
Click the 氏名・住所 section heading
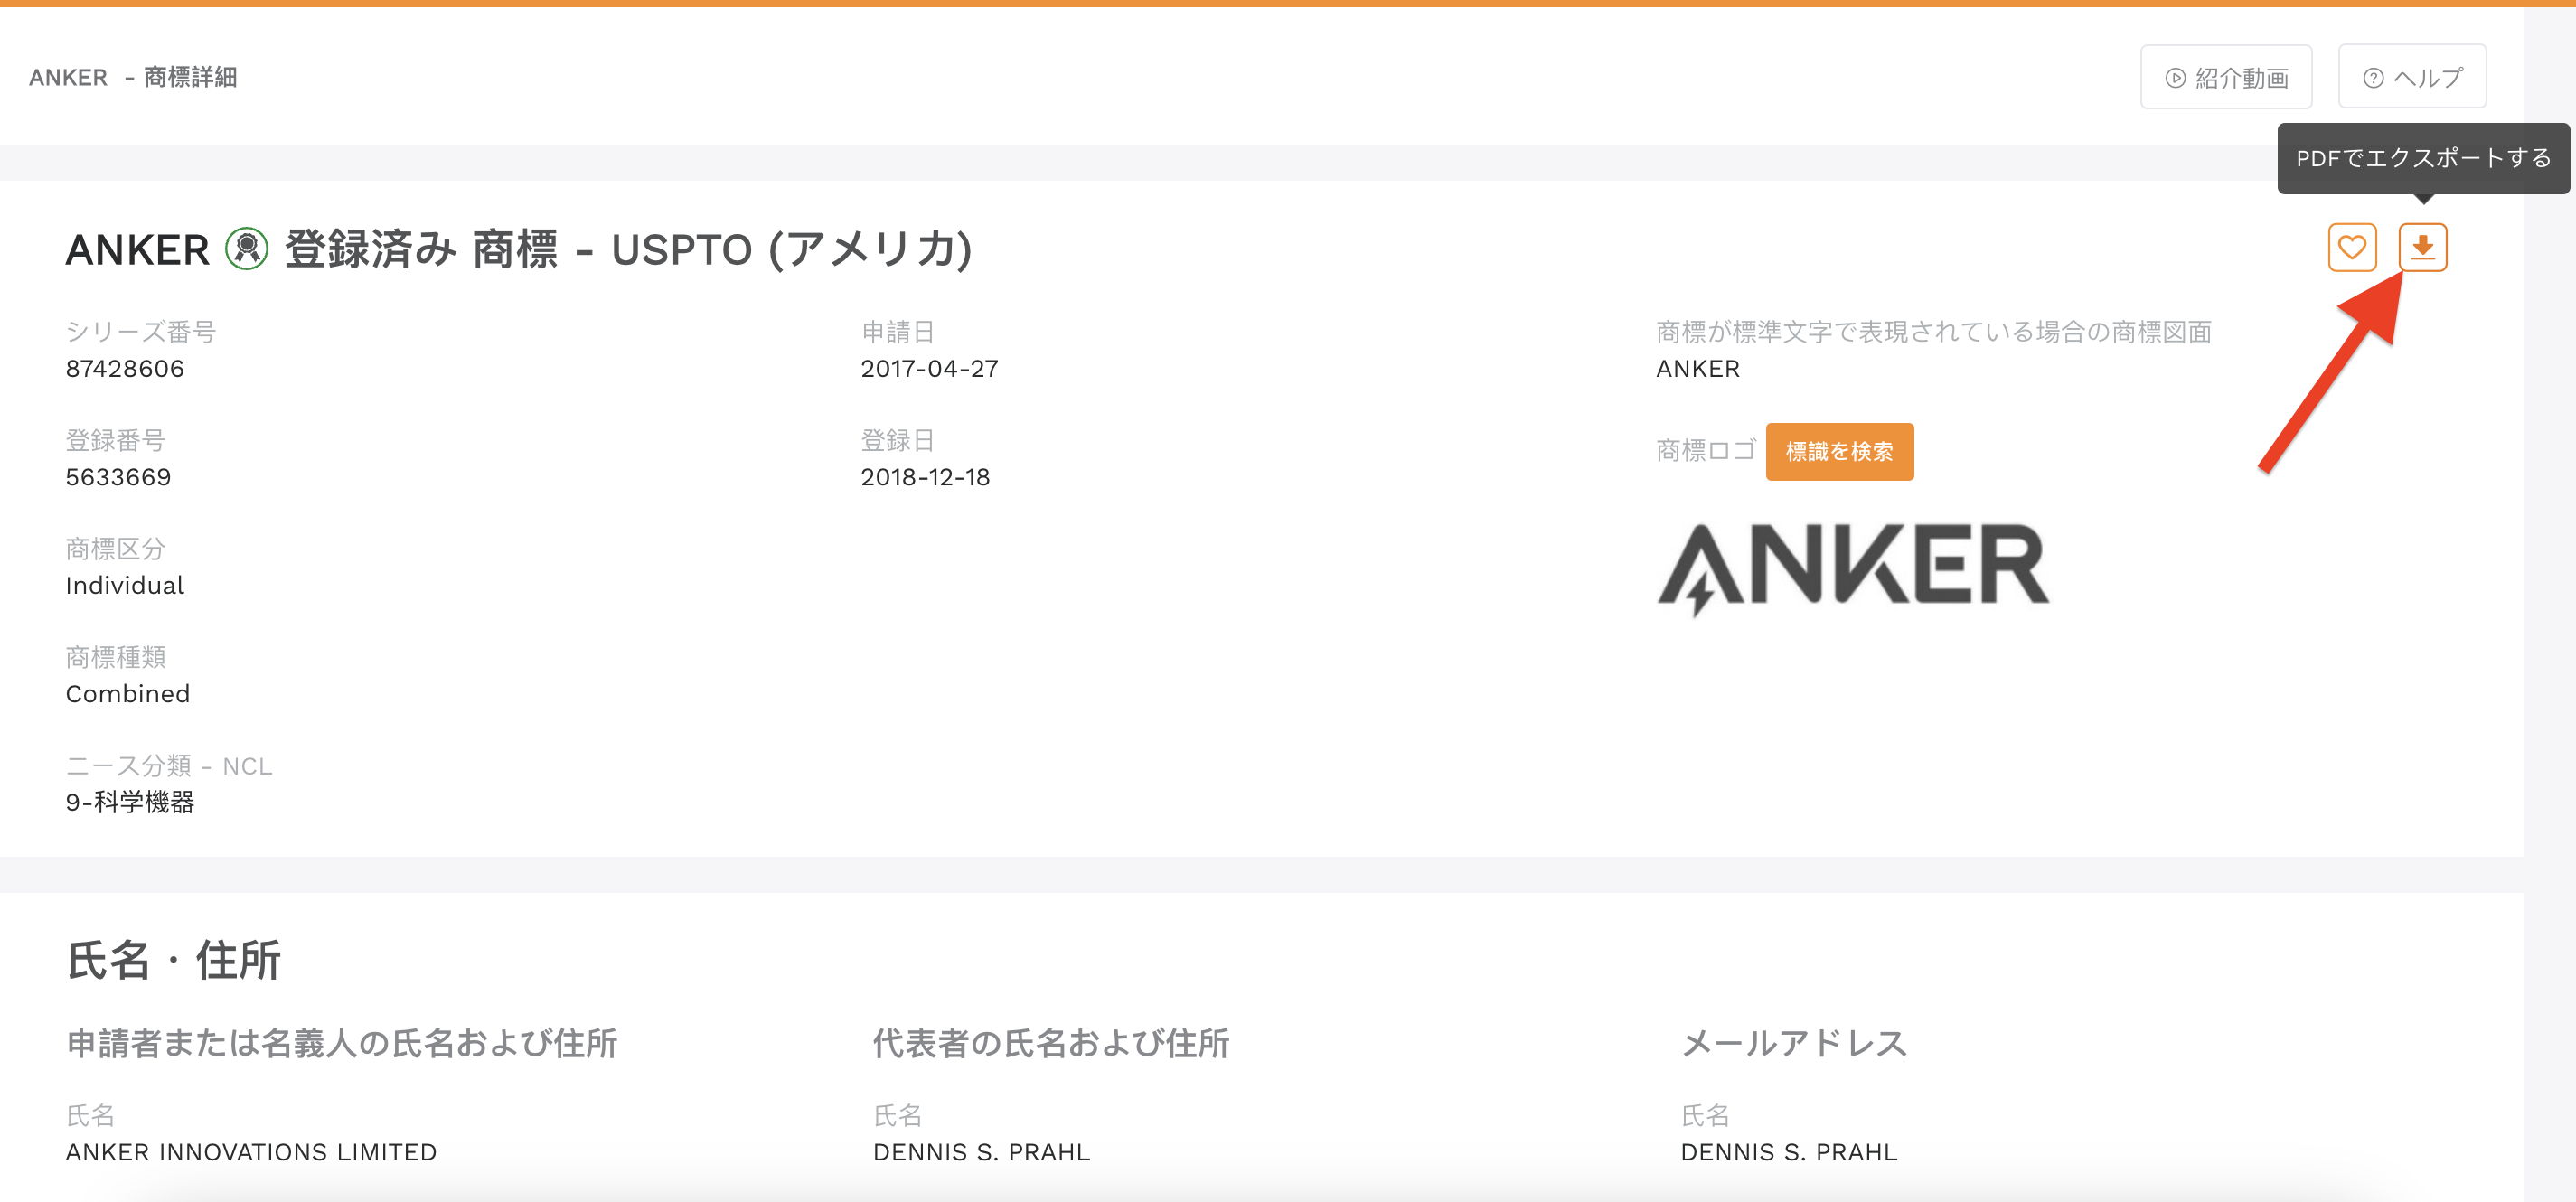click(x=173, y=960)
